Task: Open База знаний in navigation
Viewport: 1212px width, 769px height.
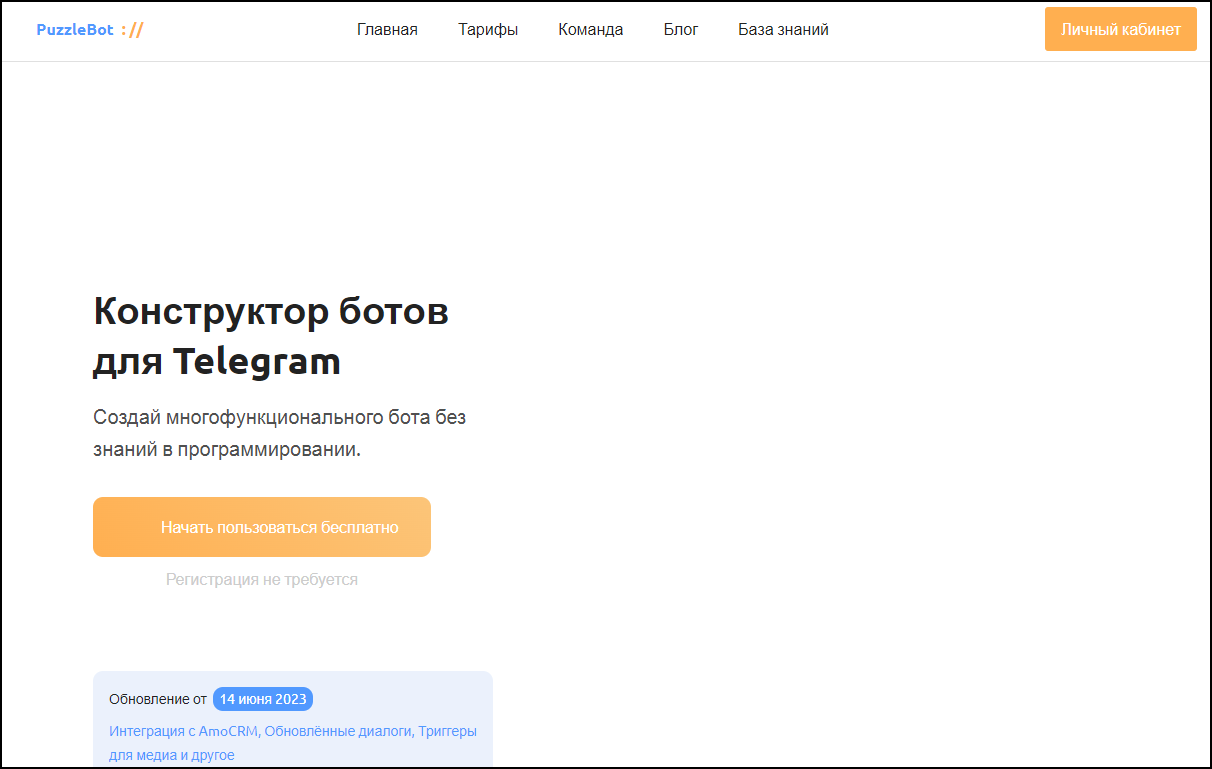Action: (x=783, y=30)
